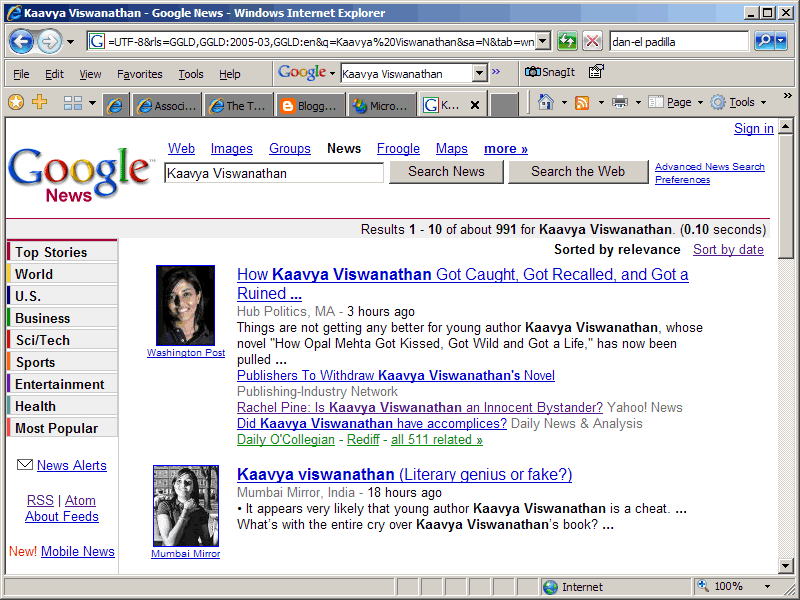
Task: Open the Favorites menu
Action: (139, 74)
